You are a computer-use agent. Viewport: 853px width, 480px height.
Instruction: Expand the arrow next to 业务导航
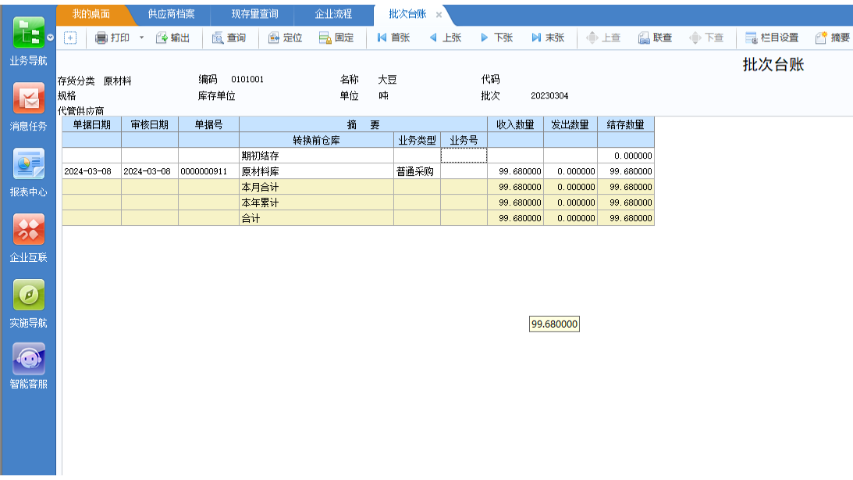click(50, 38)
